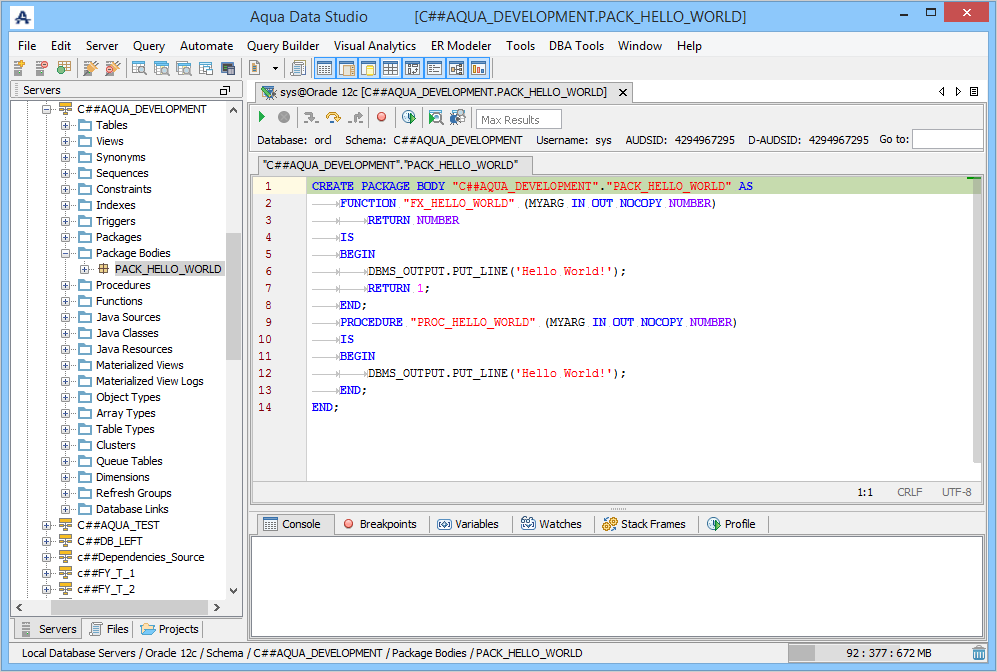Open the DBA Tools menu
Image resolution: width=997 pixels, height=672 pixels.
tap(576, 46)
